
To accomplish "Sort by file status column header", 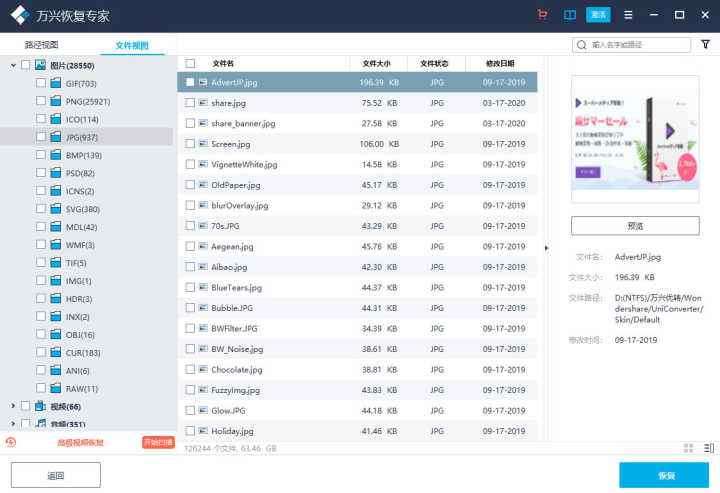I will [x=434, y=63].
